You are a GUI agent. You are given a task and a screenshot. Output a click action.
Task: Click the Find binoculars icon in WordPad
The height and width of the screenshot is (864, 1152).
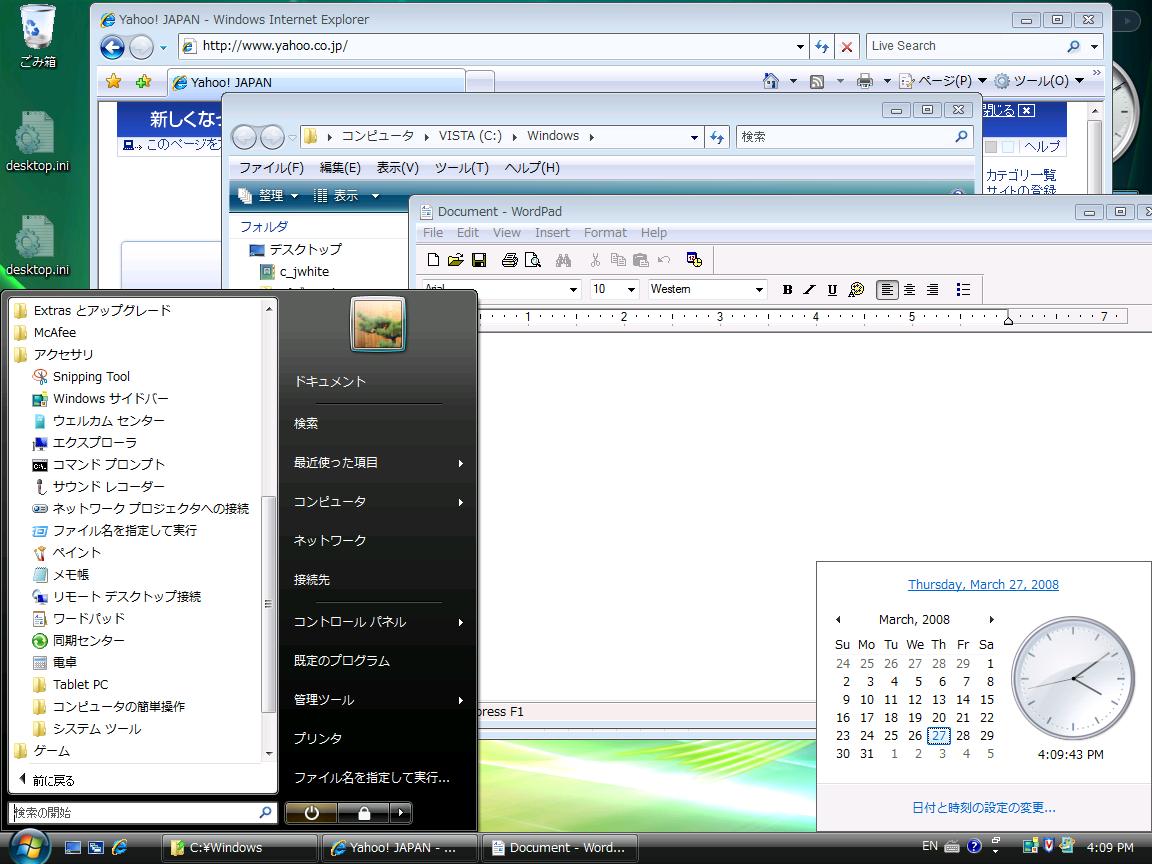tap(564, 259)
